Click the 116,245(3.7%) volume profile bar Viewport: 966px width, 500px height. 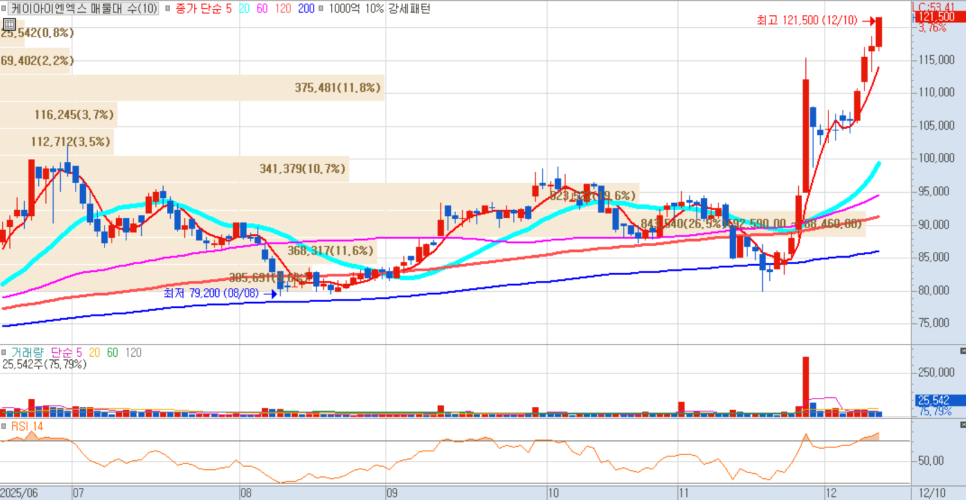59,115
